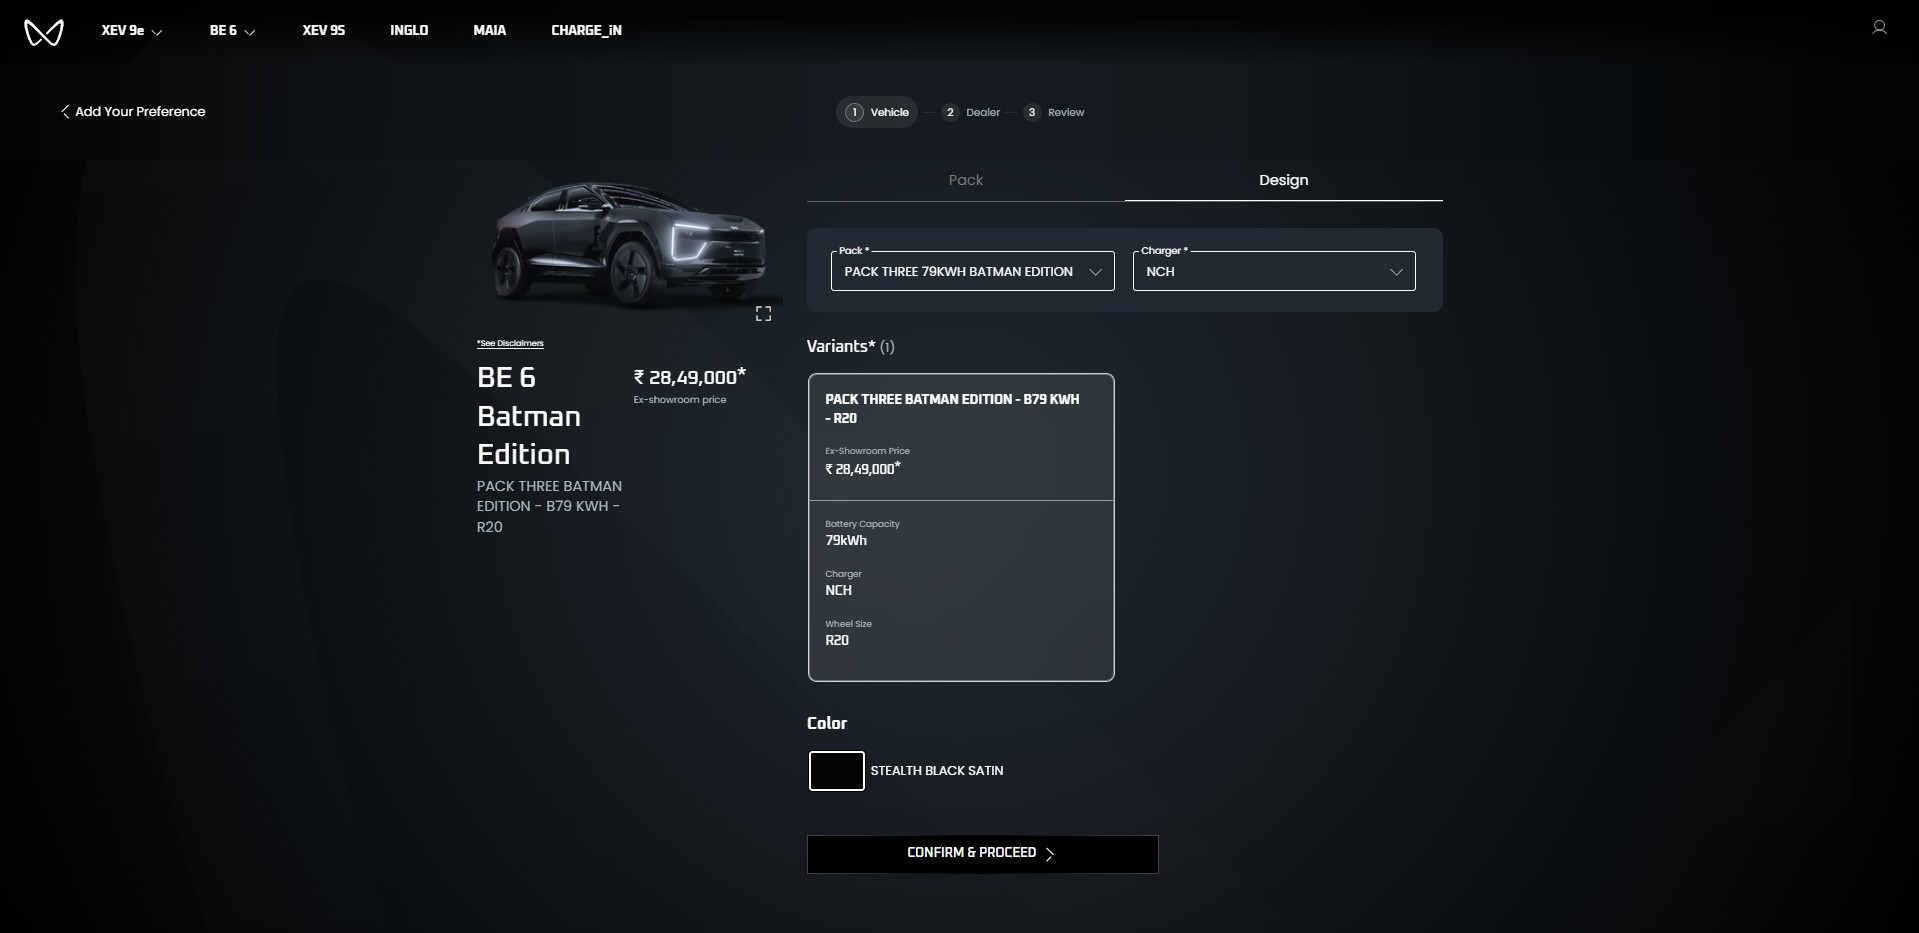Switch to the Design tab

[x=1283, y=180]
